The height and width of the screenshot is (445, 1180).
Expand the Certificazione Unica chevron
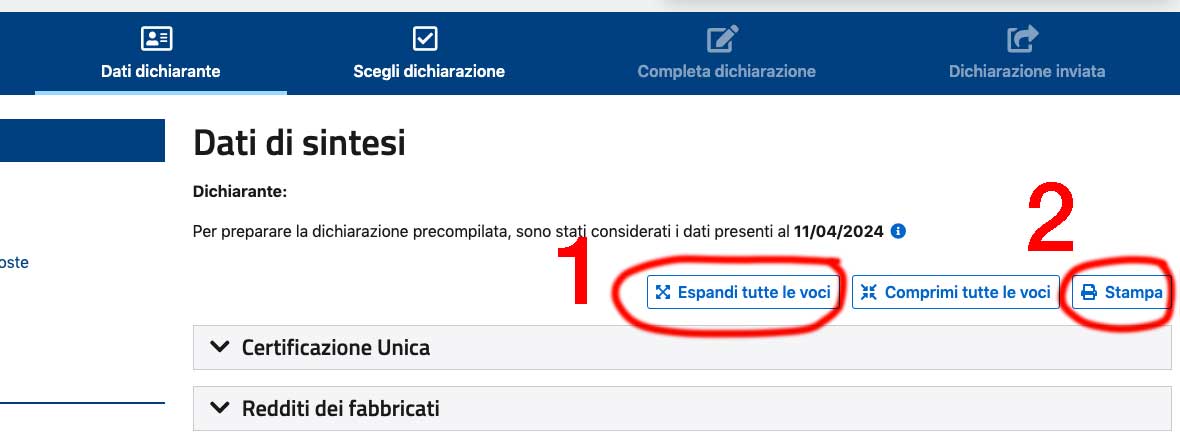[x=219, y=347]
